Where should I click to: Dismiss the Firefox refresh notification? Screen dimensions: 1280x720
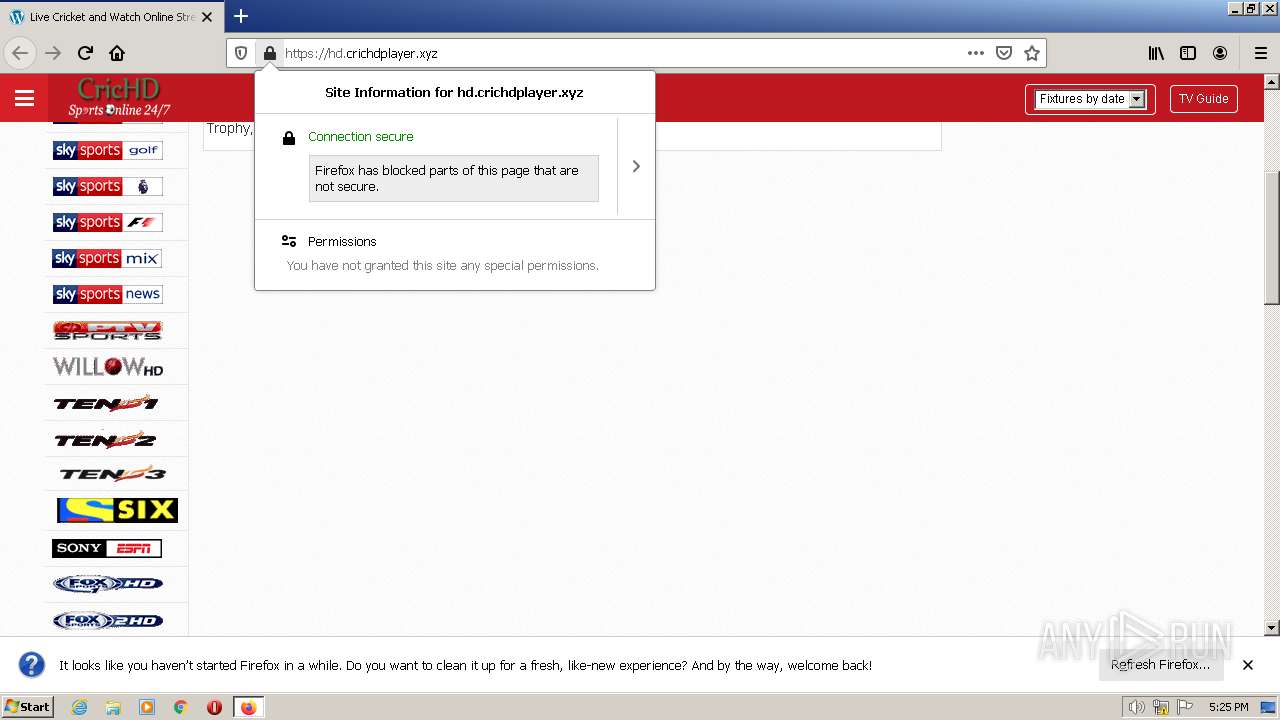[1248, 665]
